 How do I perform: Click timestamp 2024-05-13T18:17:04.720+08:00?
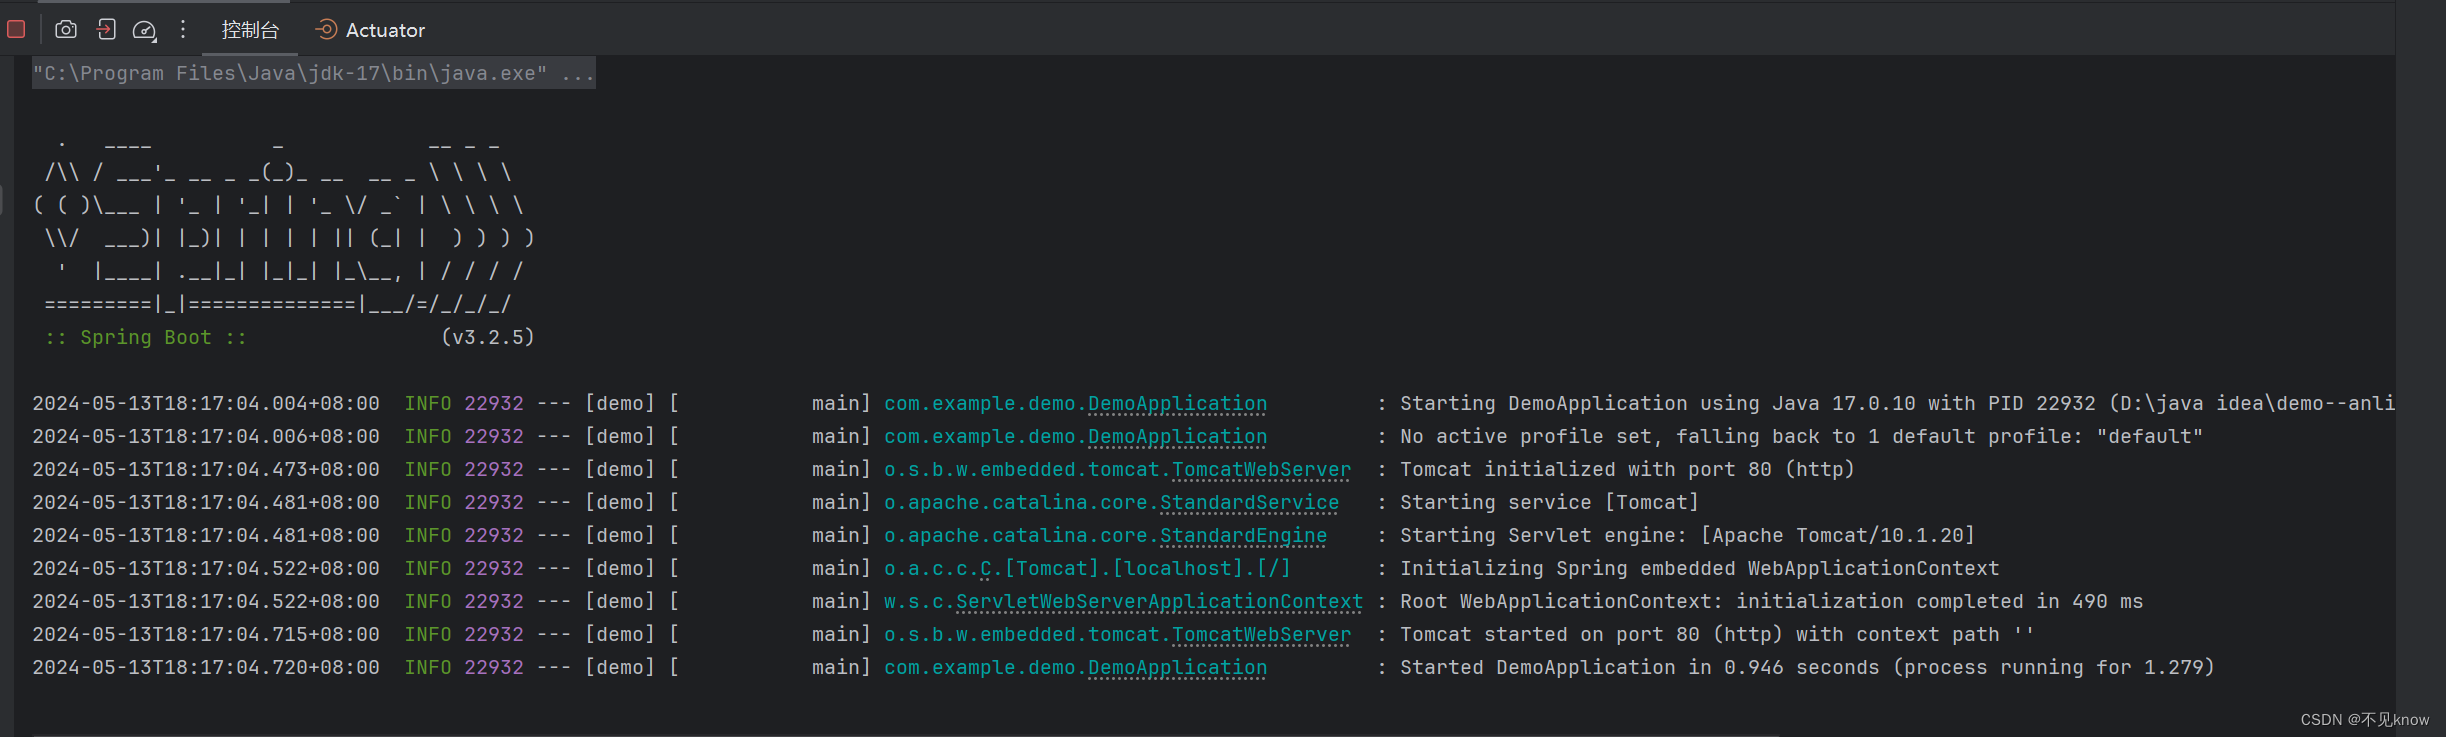[x=206, y=667]
